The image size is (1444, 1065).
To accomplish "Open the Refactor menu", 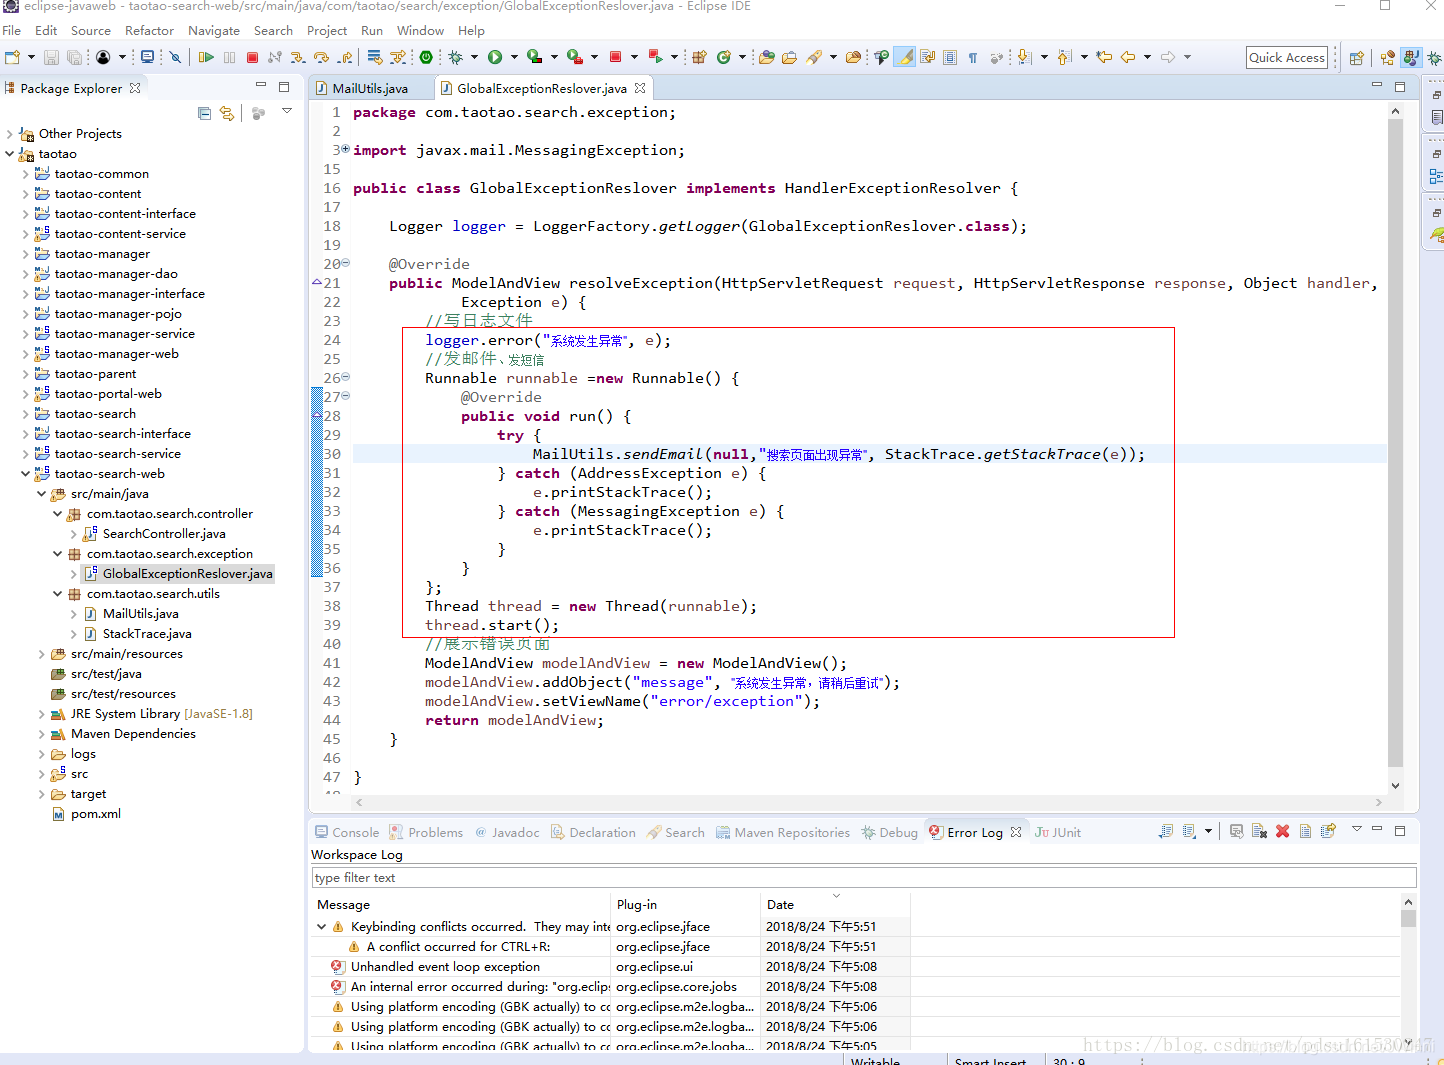I will [149, 31].
